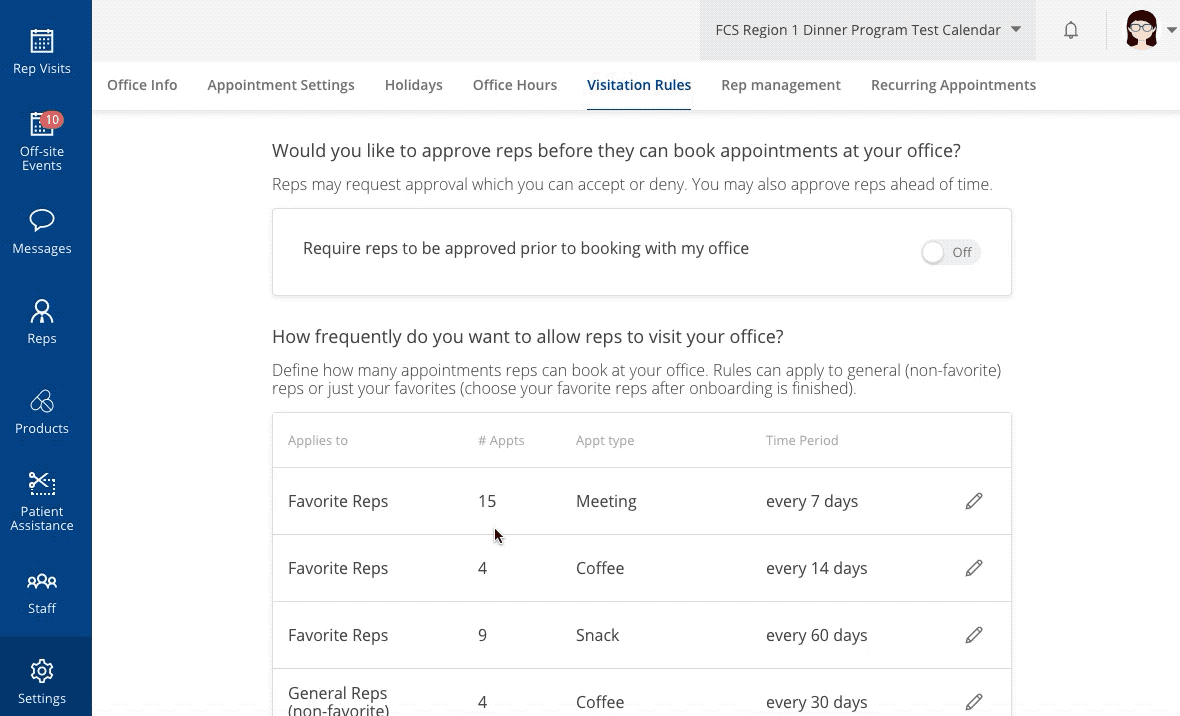Open Patient Assistance section

[x=42, y=501]
